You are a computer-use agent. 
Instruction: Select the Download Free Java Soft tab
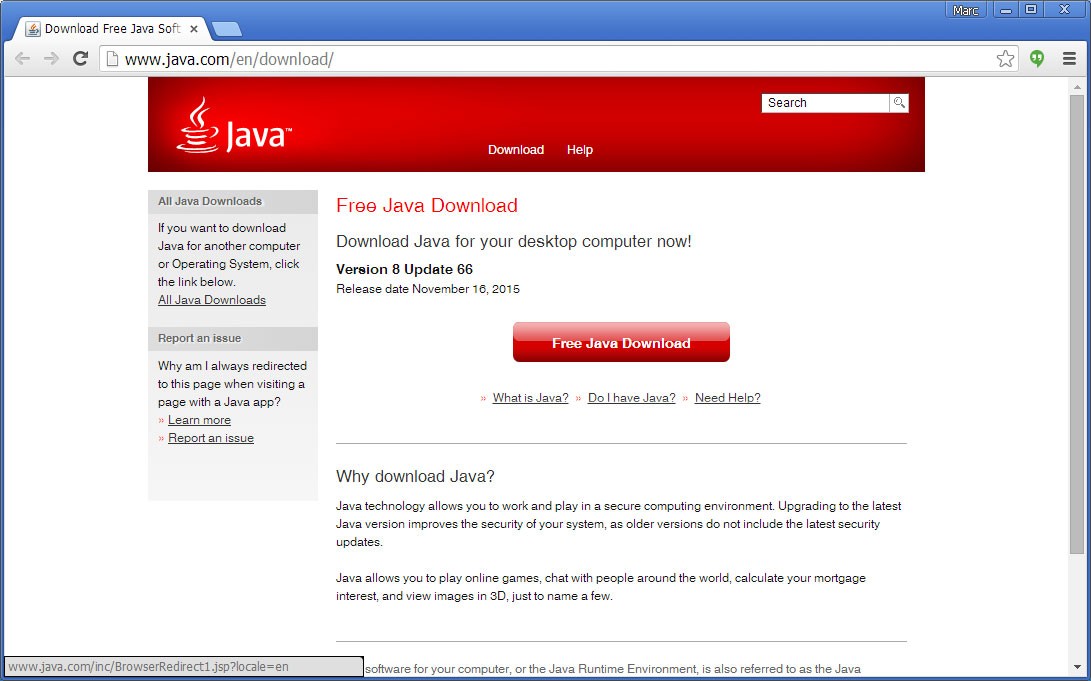[x=111, y=29]
